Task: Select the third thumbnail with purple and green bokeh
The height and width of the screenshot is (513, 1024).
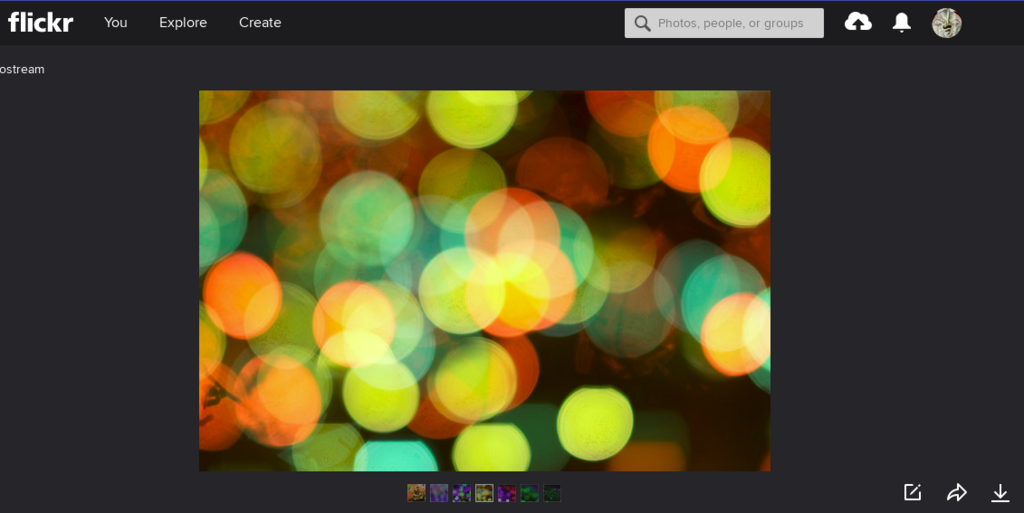Action: (x=462, y=493)
